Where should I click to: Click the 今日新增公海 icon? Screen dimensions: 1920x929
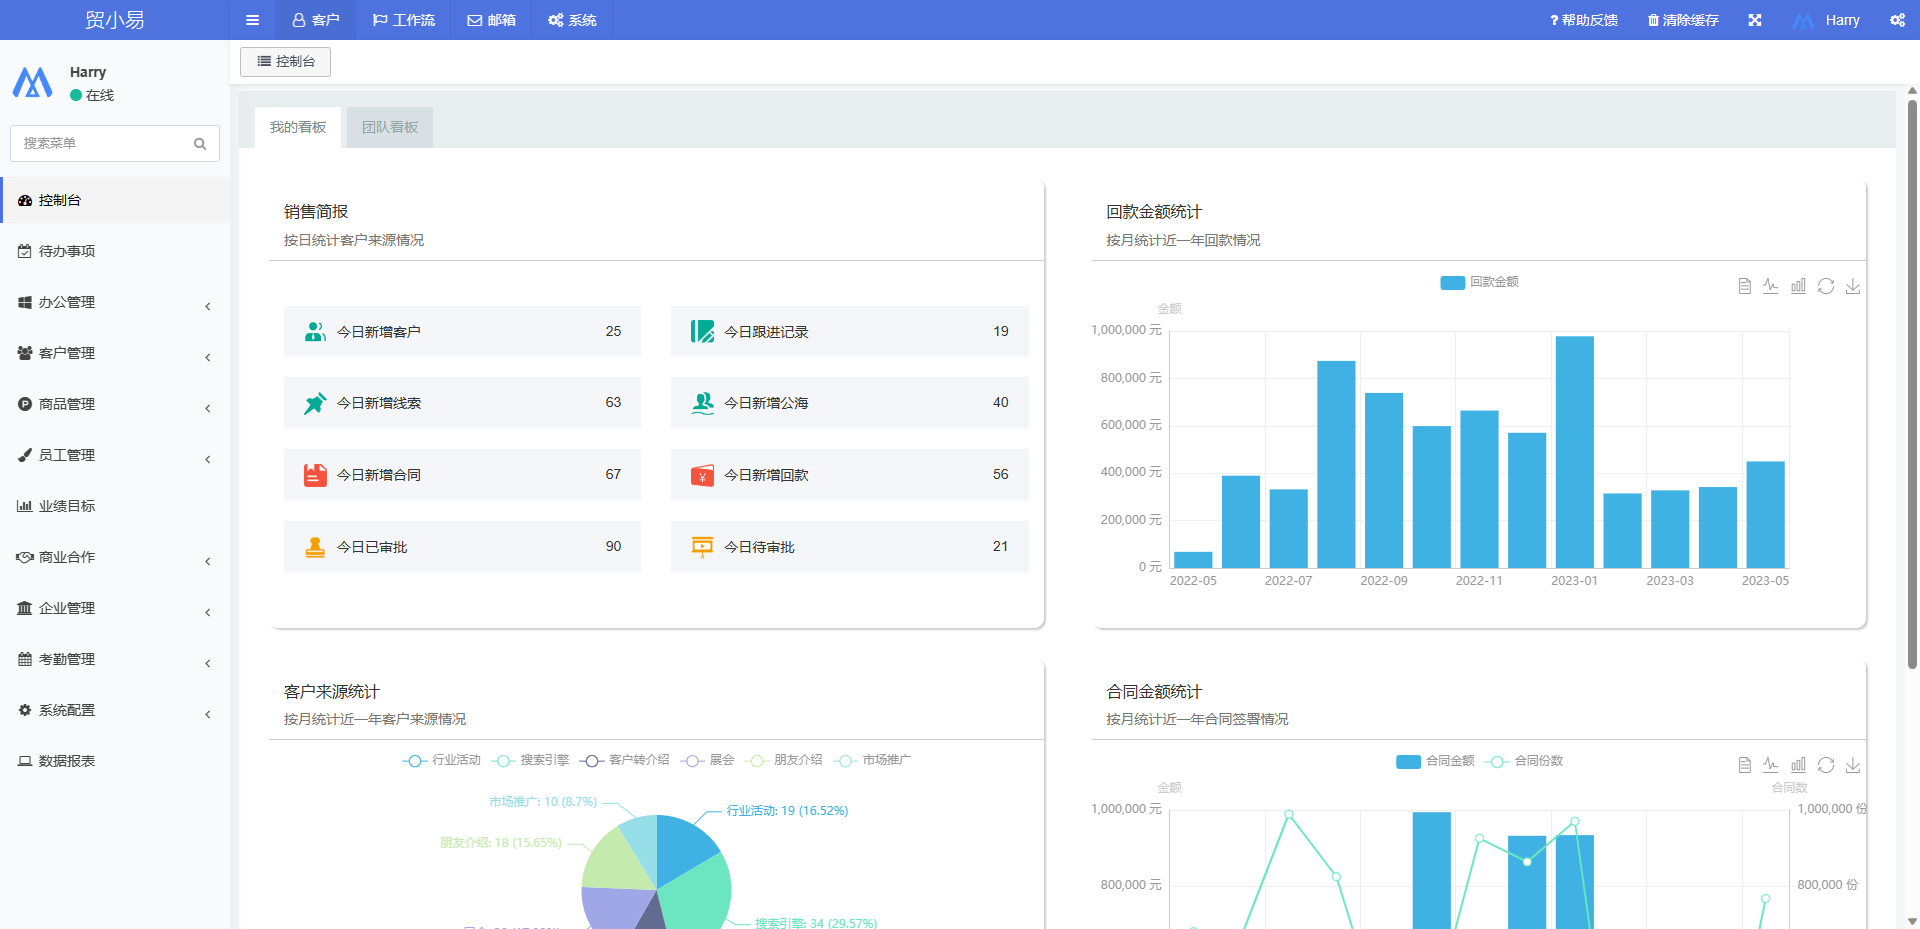point(703,403)
